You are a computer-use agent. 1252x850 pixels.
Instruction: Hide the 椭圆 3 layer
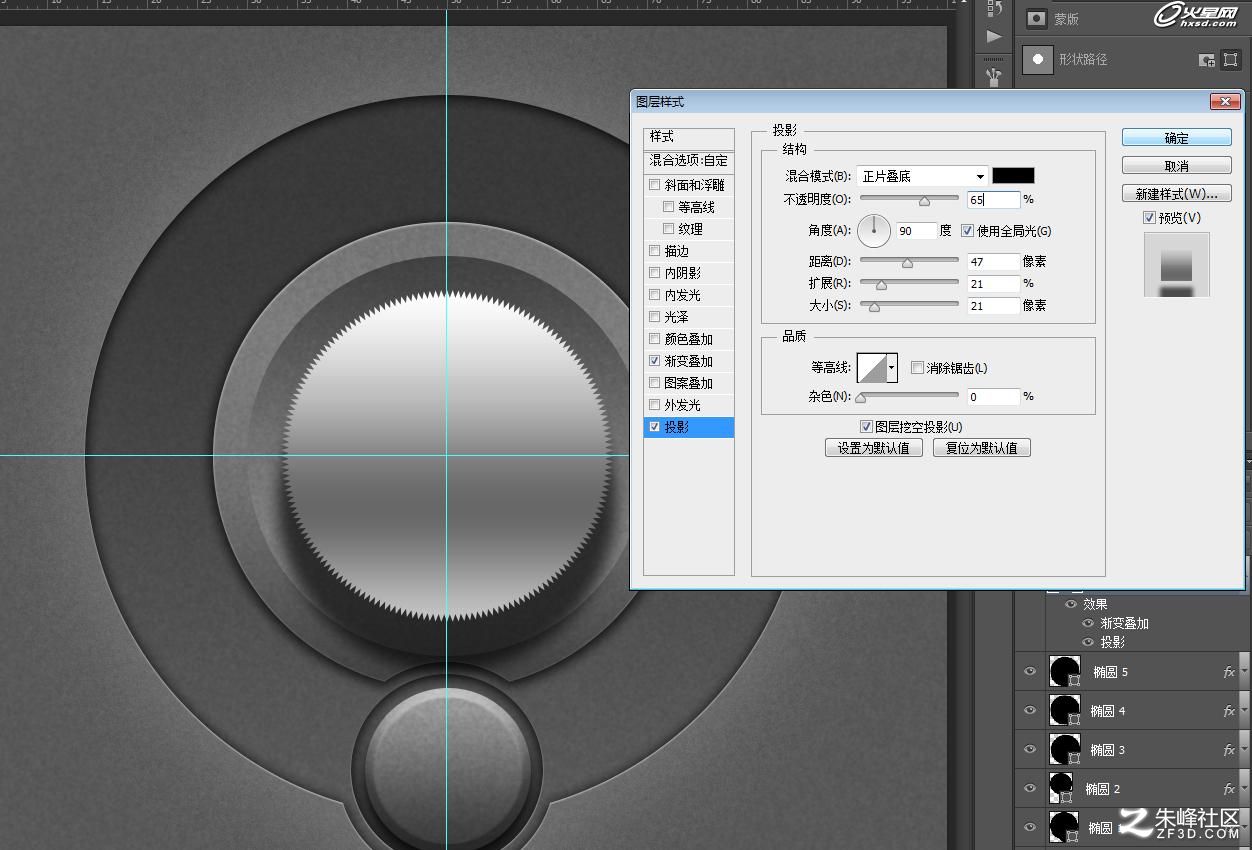1030,750
